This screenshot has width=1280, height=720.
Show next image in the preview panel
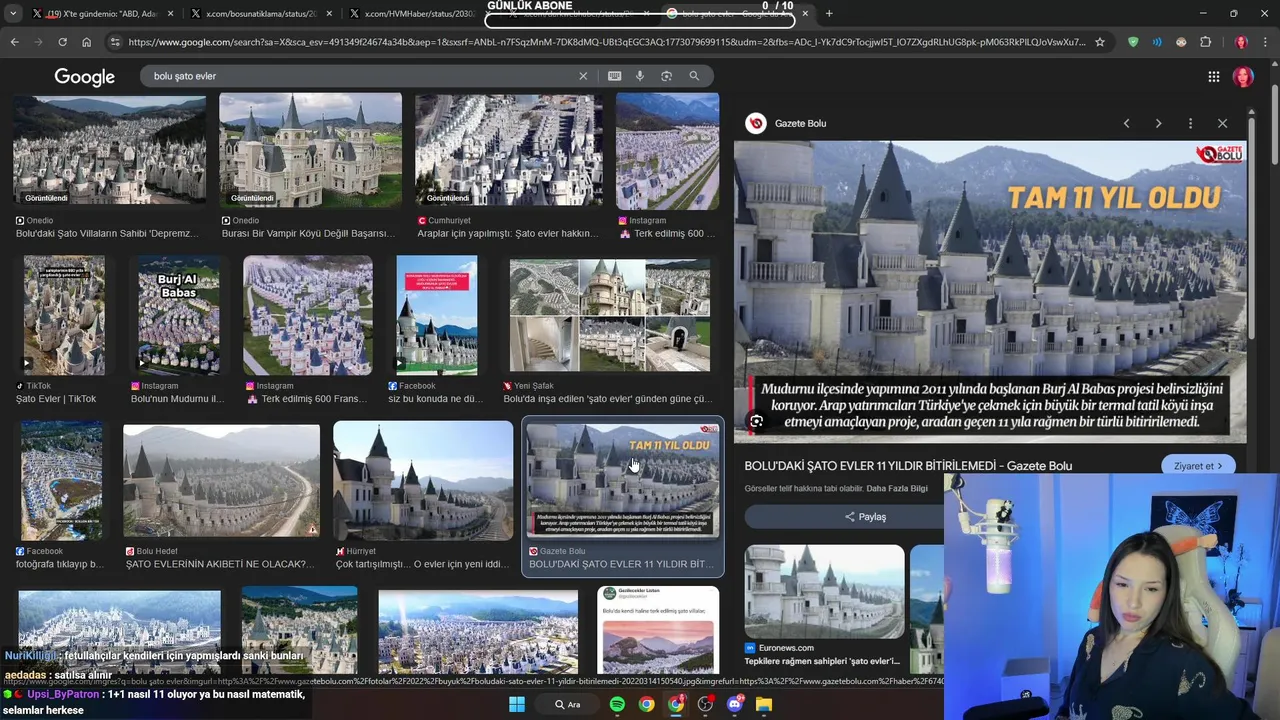(x=1158, y=123)
